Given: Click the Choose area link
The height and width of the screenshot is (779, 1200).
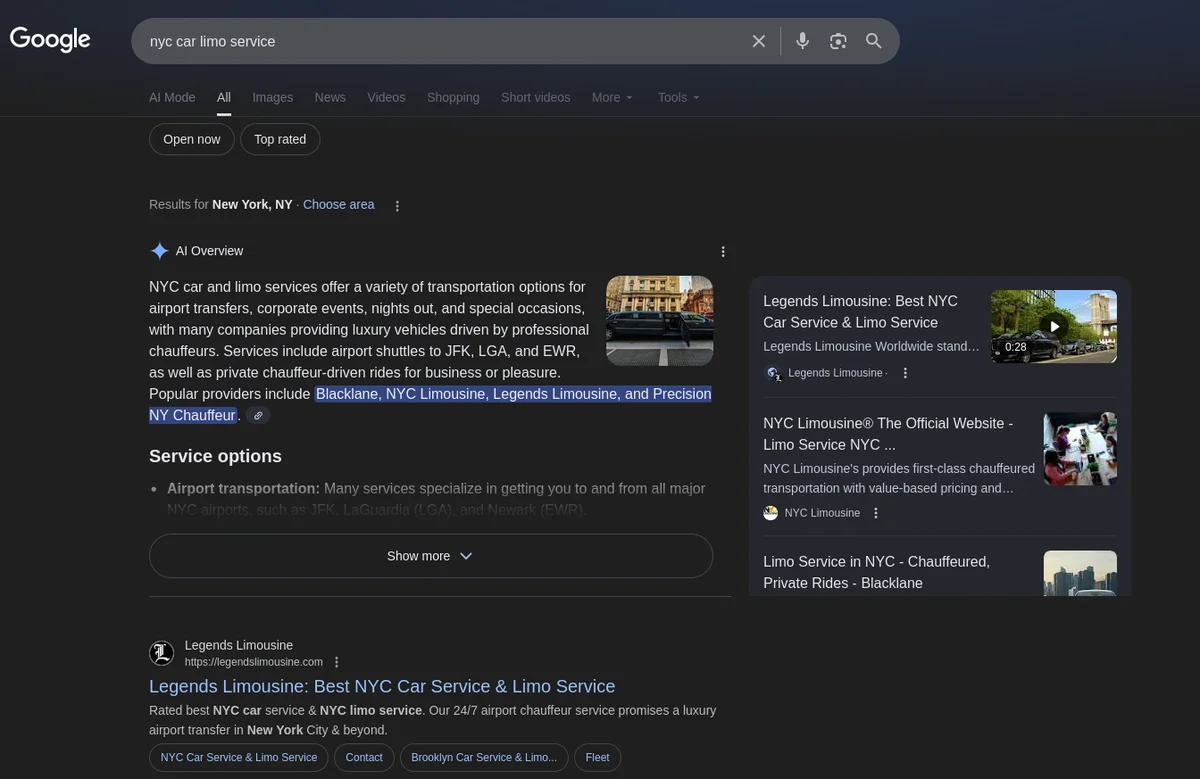Looking at the screenshot, I should pos(338,204).
